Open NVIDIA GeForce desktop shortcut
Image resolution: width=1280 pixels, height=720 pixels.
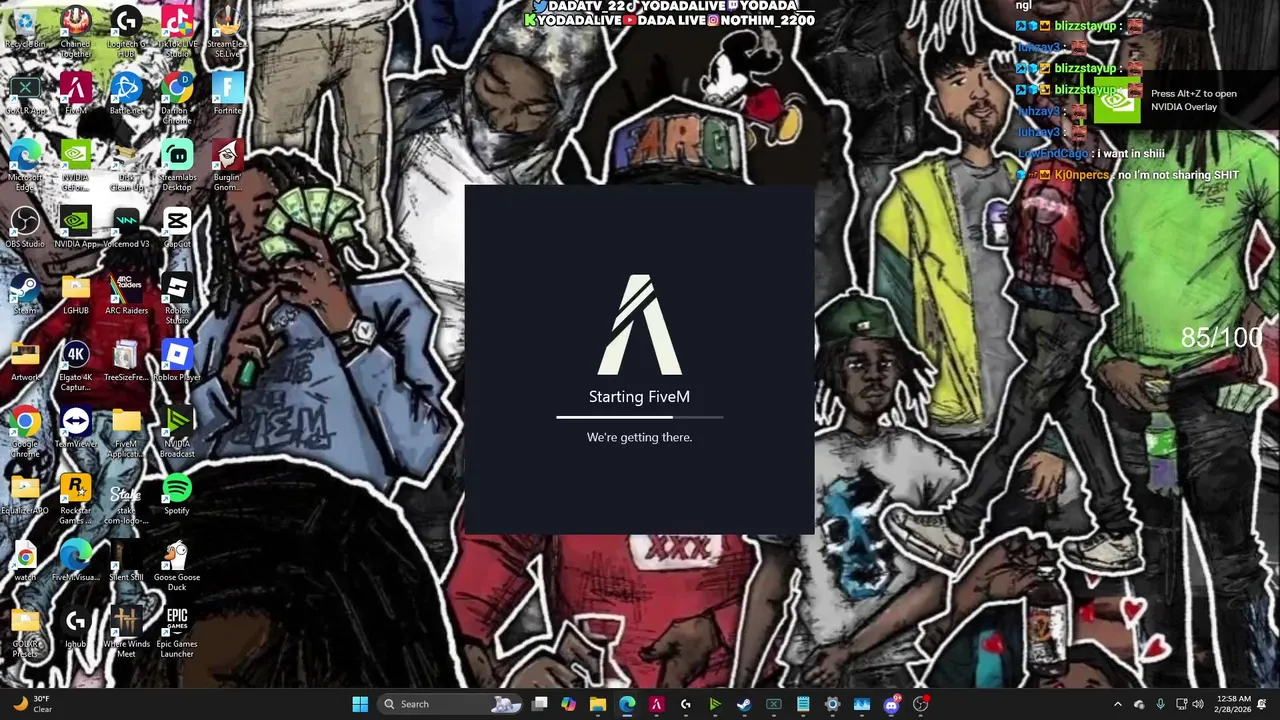tap(76, 165)
